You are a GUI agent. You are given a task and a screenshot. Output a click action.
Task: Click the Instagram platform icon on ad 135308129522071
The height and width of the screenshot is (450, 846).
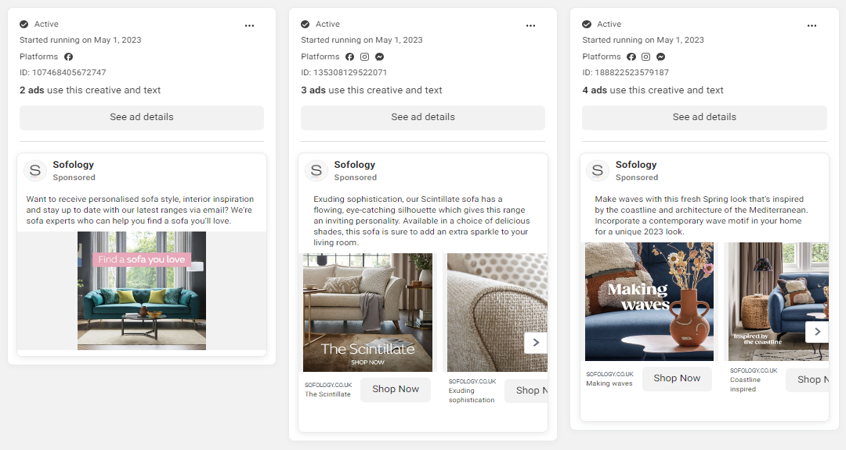click(x=365, y=57)
